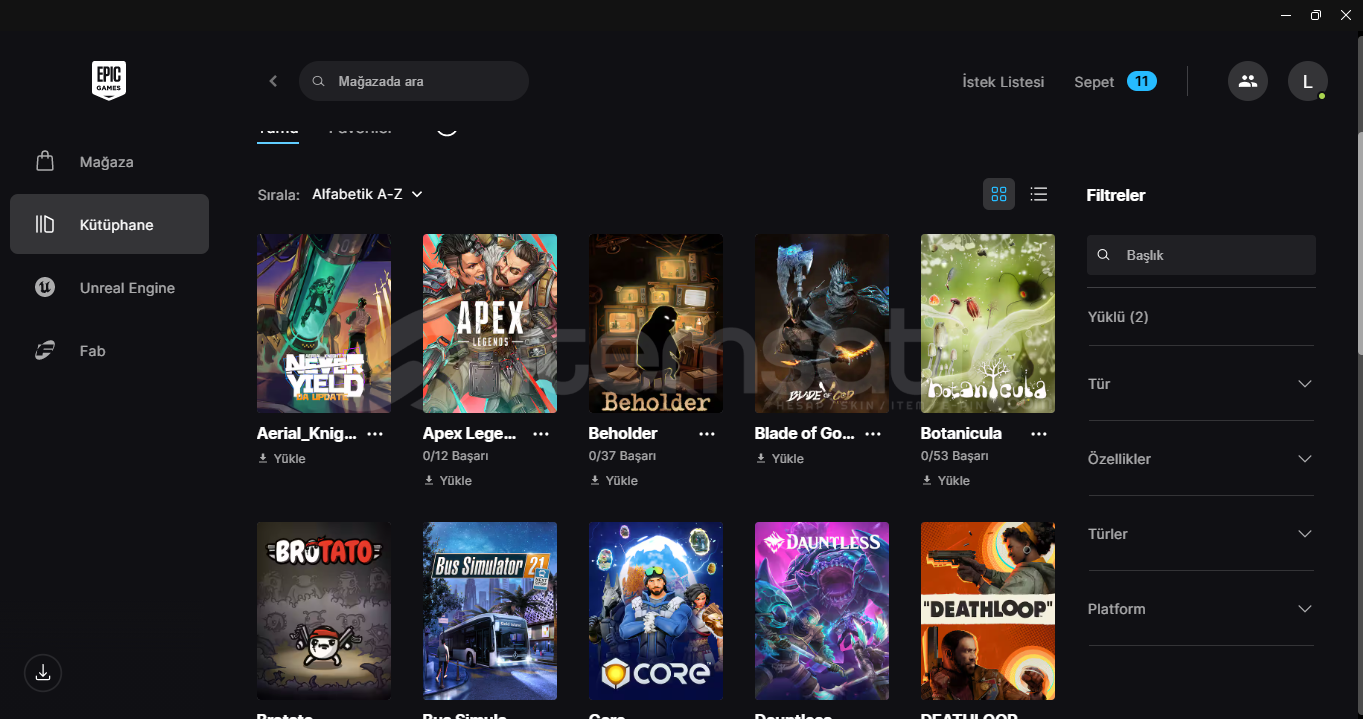Click 0/37 Başarı under Beholder

(x=622, y=456)
